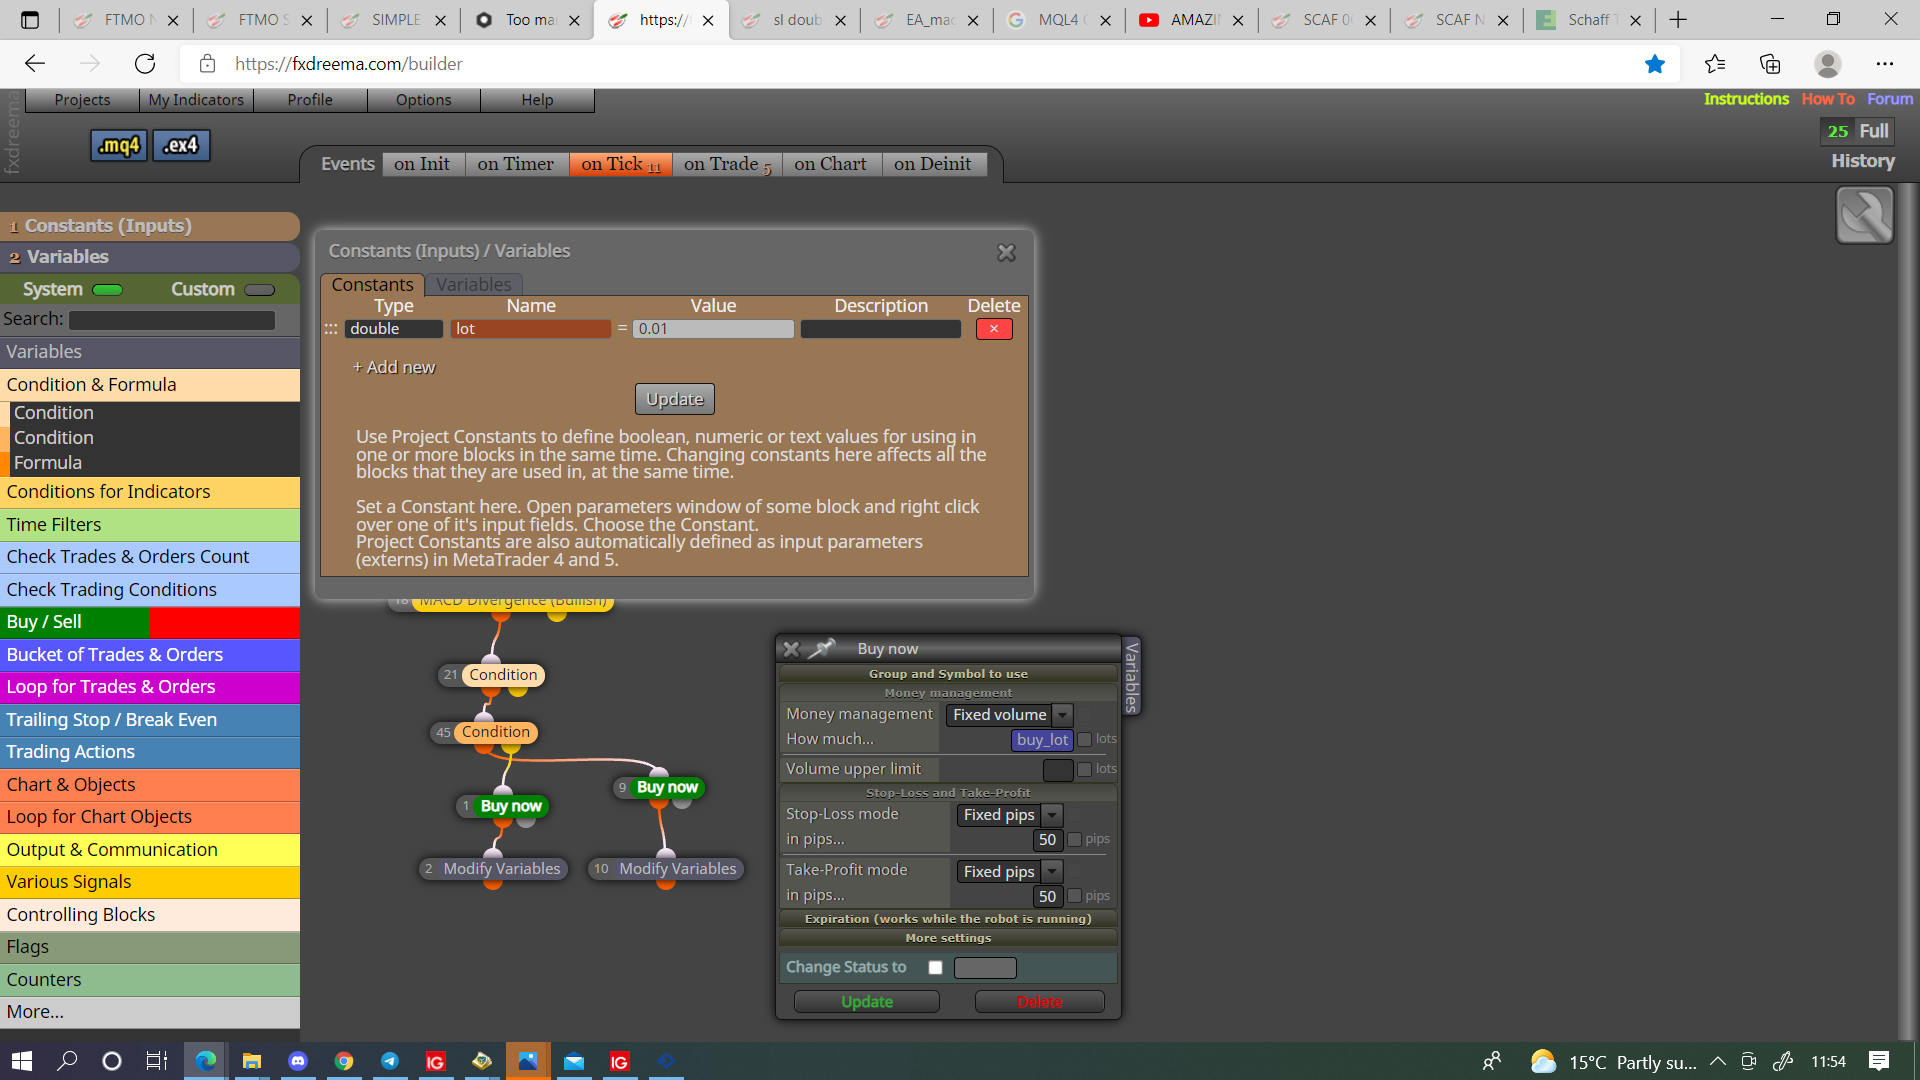This screenshot has width=1920, height=1080.
Task: Open the Windows Start menu
Action: (22, 1061)
